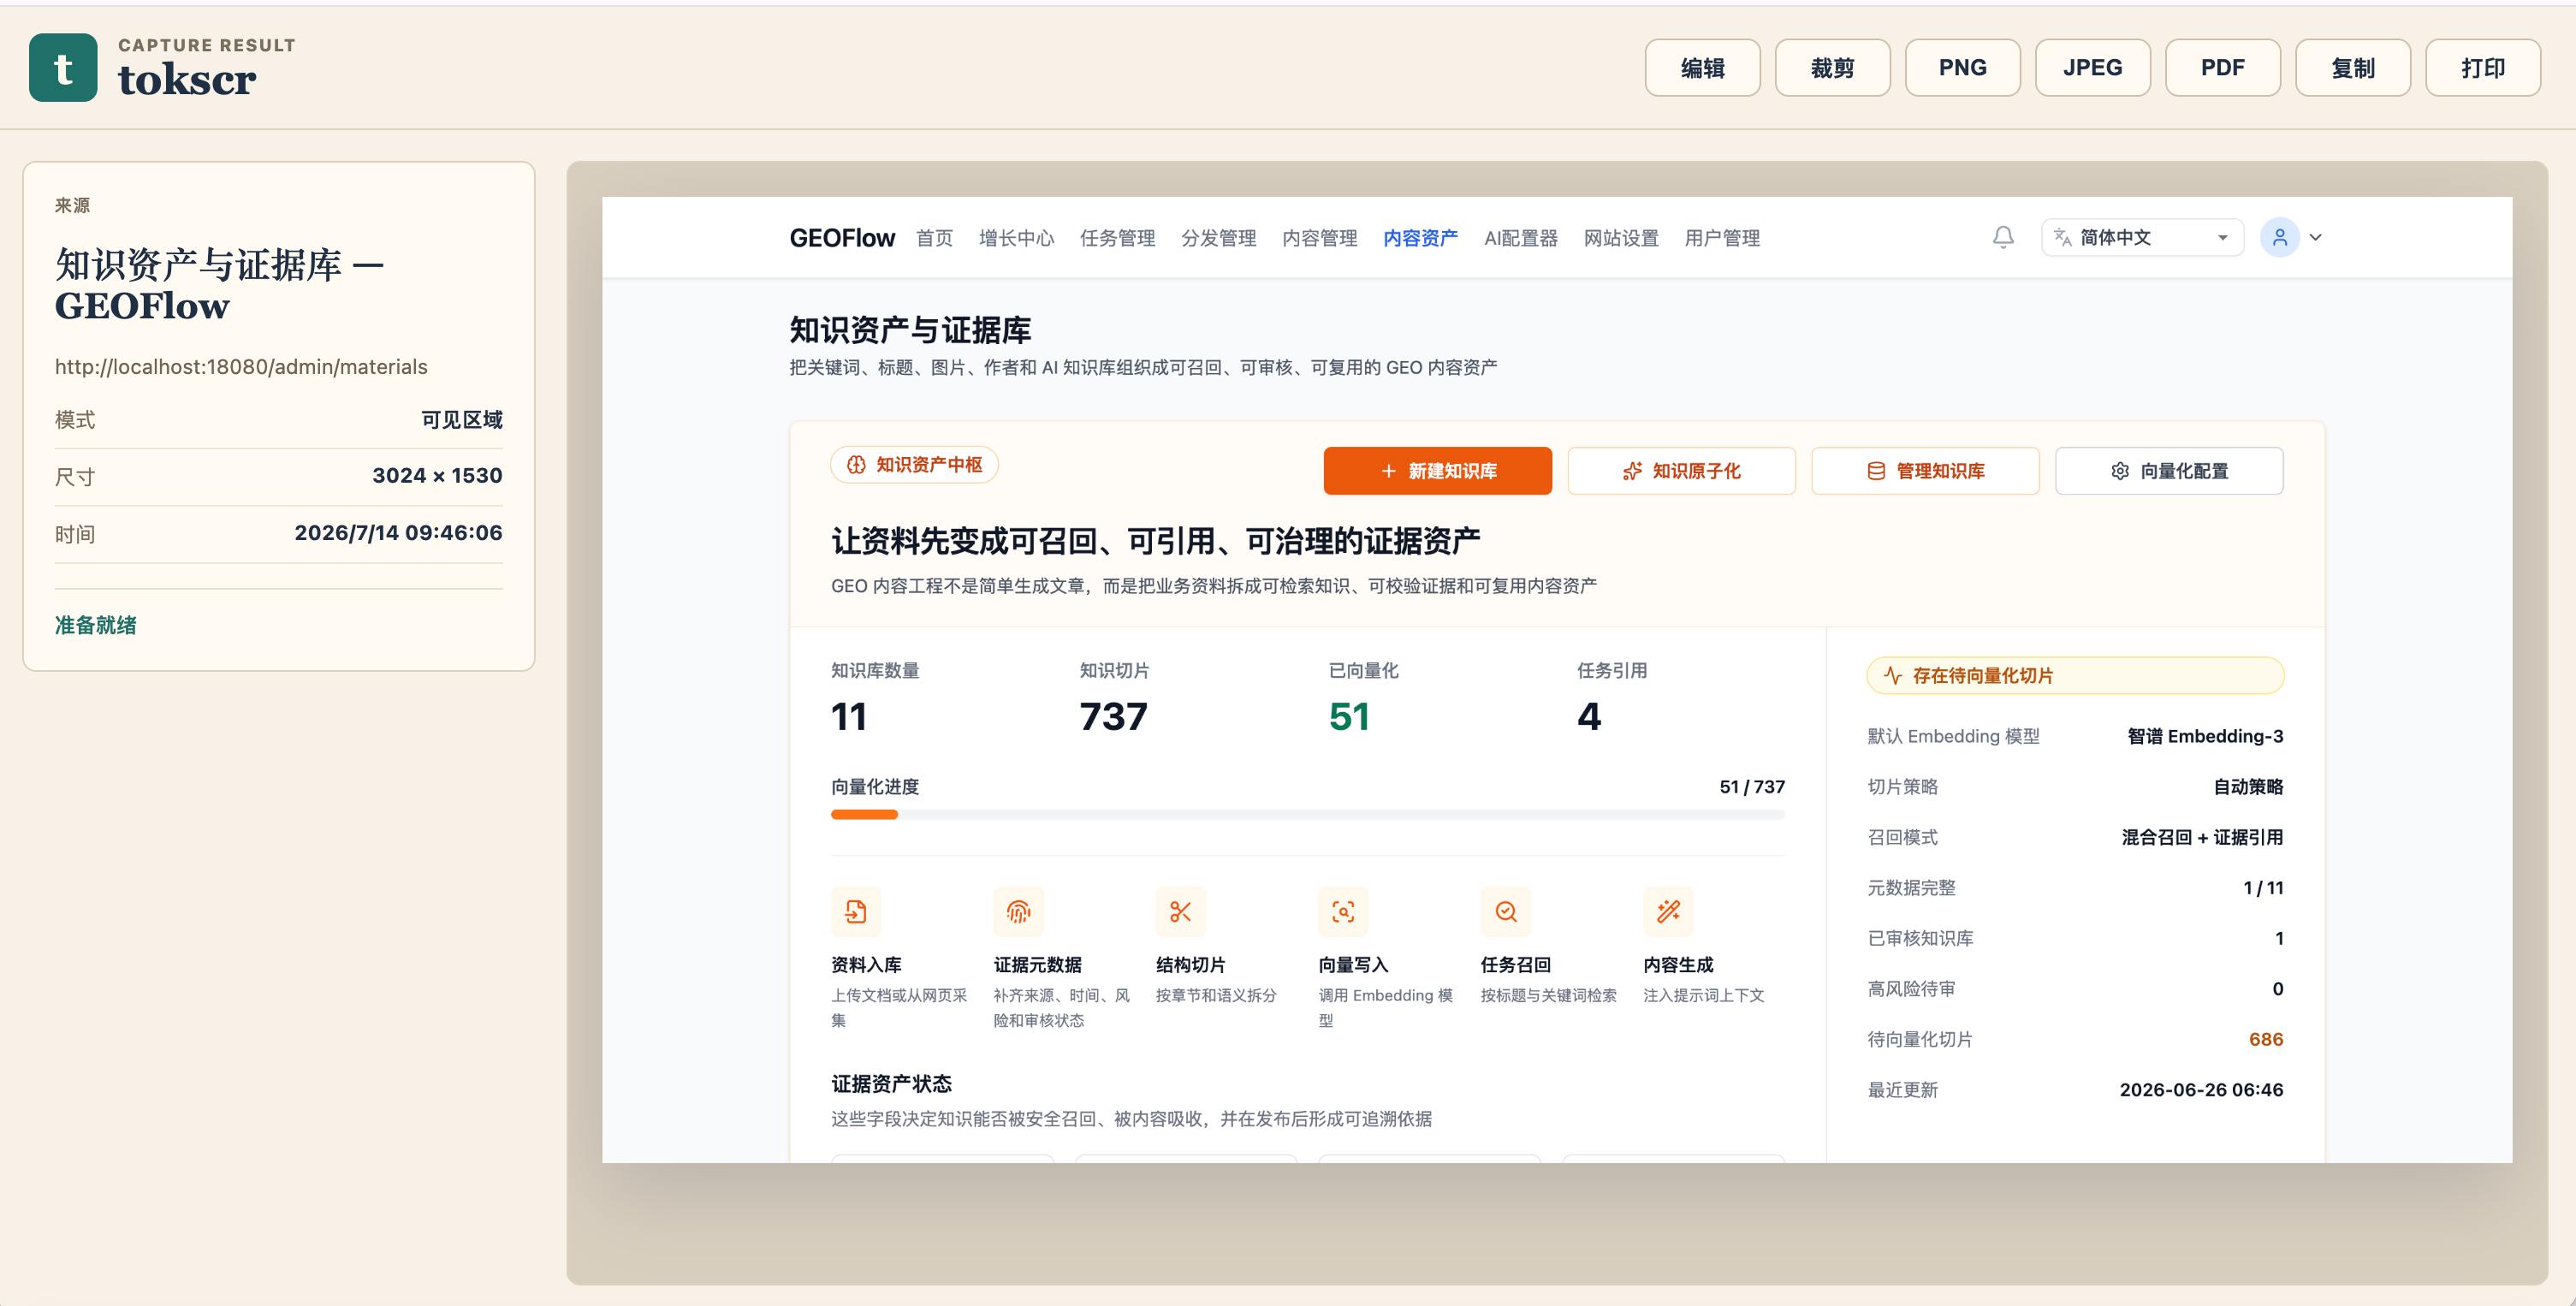
Task: Click the 证据元数据 fingerprint icon
Action: (x=1018, y=912)
